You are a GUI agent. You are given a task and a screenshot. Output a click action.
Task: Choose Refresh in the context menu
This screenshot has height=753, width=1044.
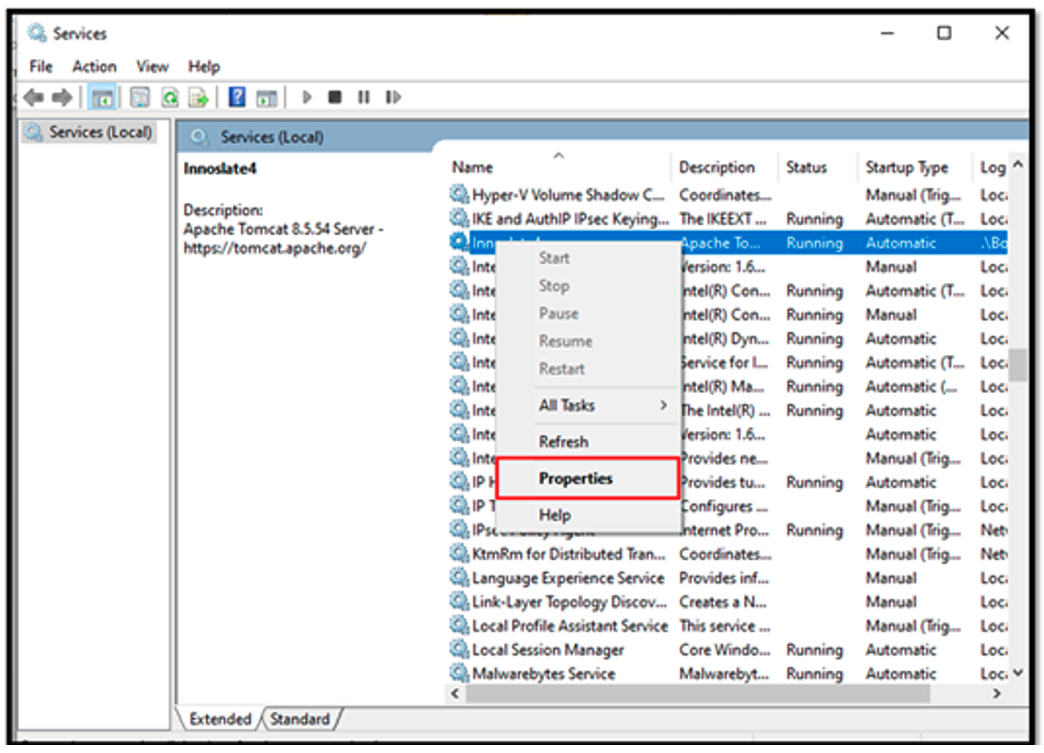tap(563, 441)
